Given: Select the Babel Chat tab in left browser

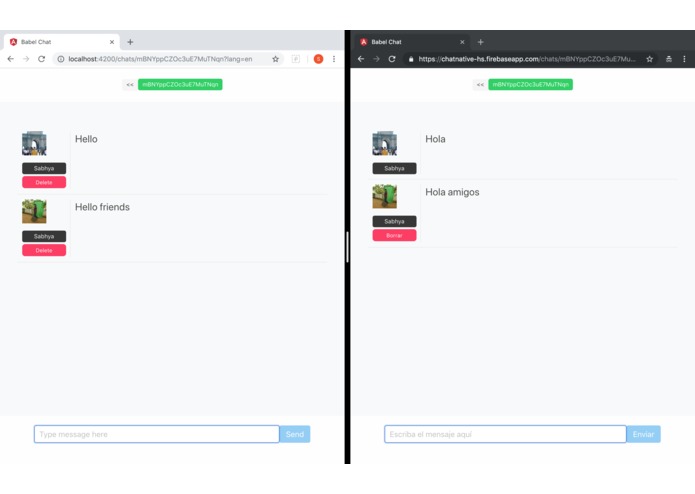Looking at the screenshot, I should coord(62,42).
